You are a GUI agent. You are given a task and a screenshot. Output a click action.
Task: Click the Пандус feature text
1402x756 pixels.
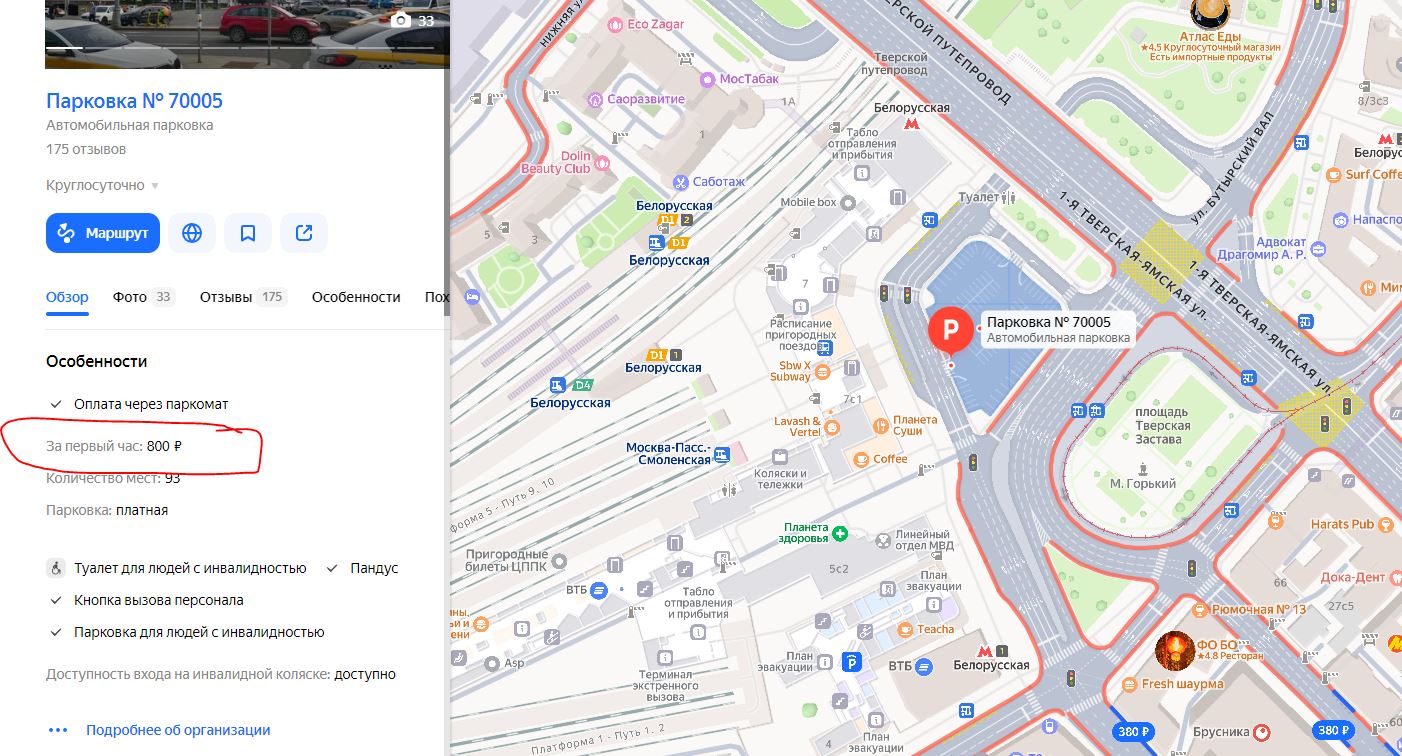tap(374, 568)
